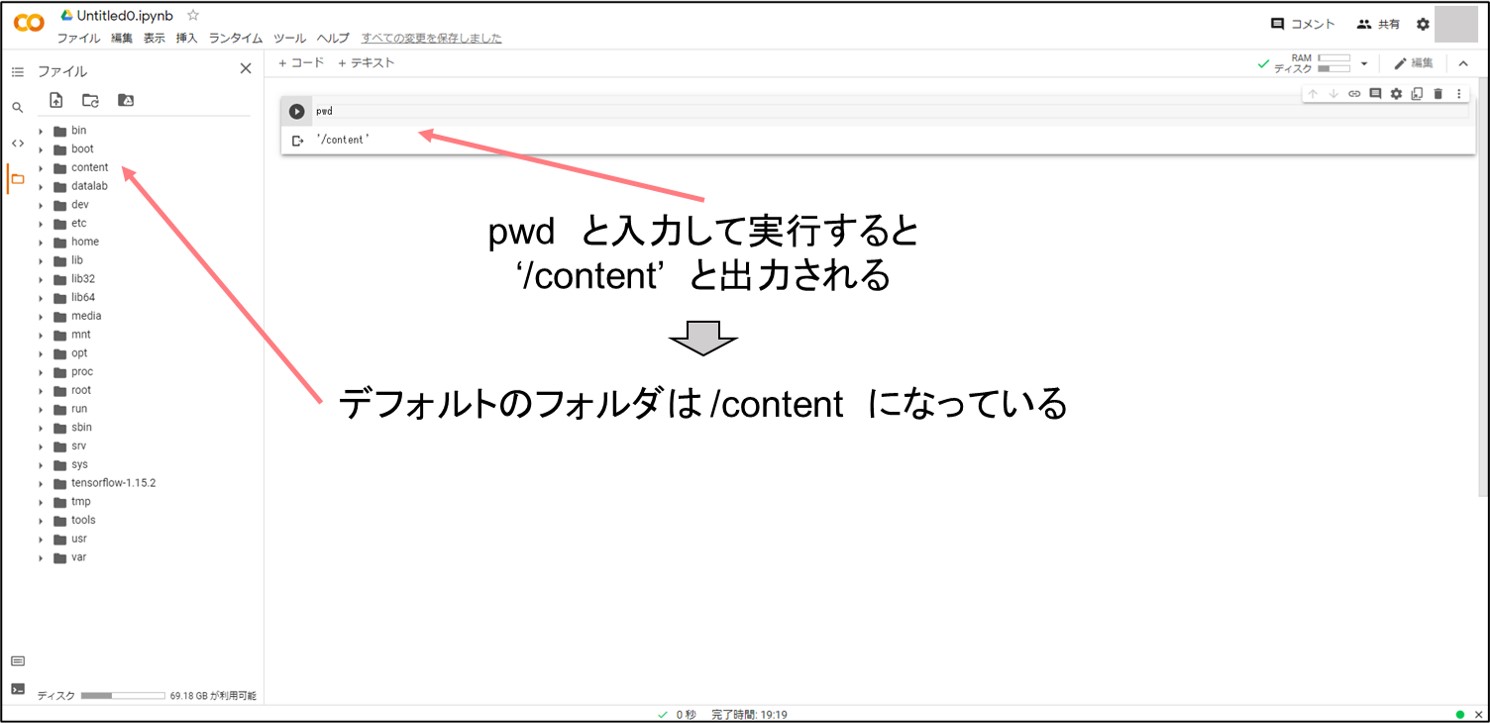
Task: Delete the cell trash icon
Action: pyautogui.click(x=1438, y=94)
